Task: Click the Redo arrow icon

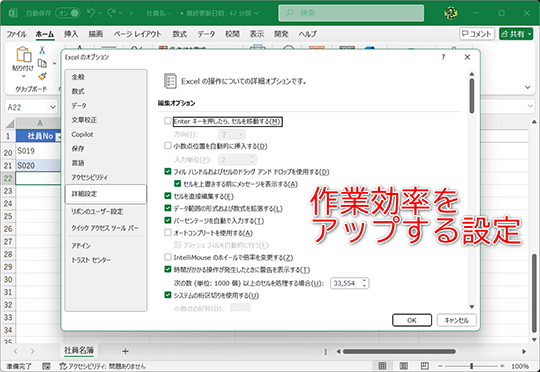Action: click(111, 13)
